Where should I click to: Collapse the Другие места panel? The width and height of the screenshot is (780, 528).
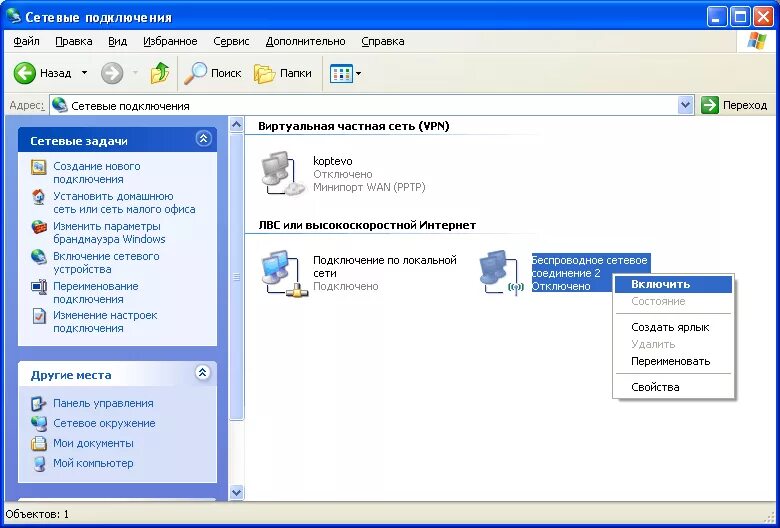coord(203,374)
